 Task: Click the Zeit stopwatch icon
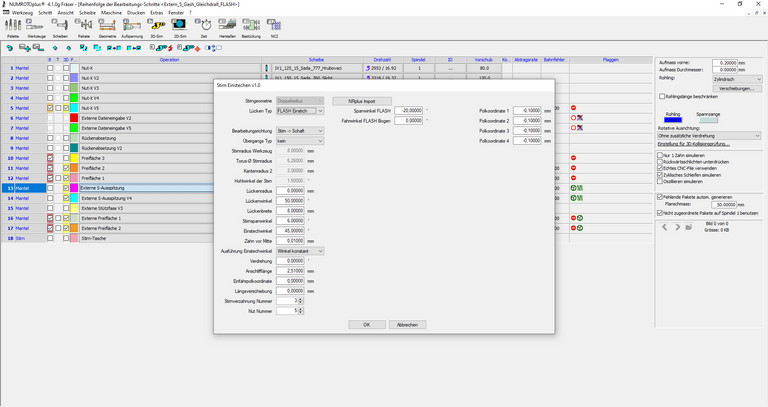pyautogui.click(x=204, y=25)
